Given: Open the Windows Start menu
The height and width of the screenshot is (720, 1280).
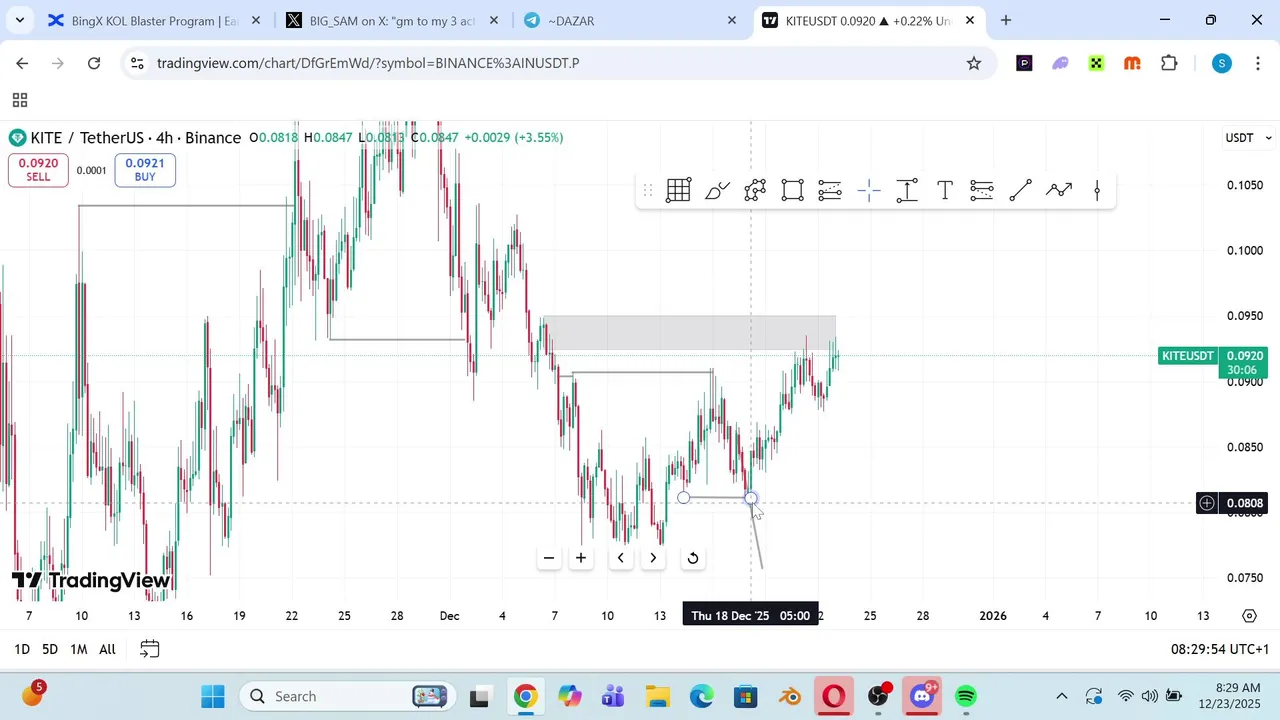Looking at the screenshot, I should pyautogui.click(x=213, y=696).
